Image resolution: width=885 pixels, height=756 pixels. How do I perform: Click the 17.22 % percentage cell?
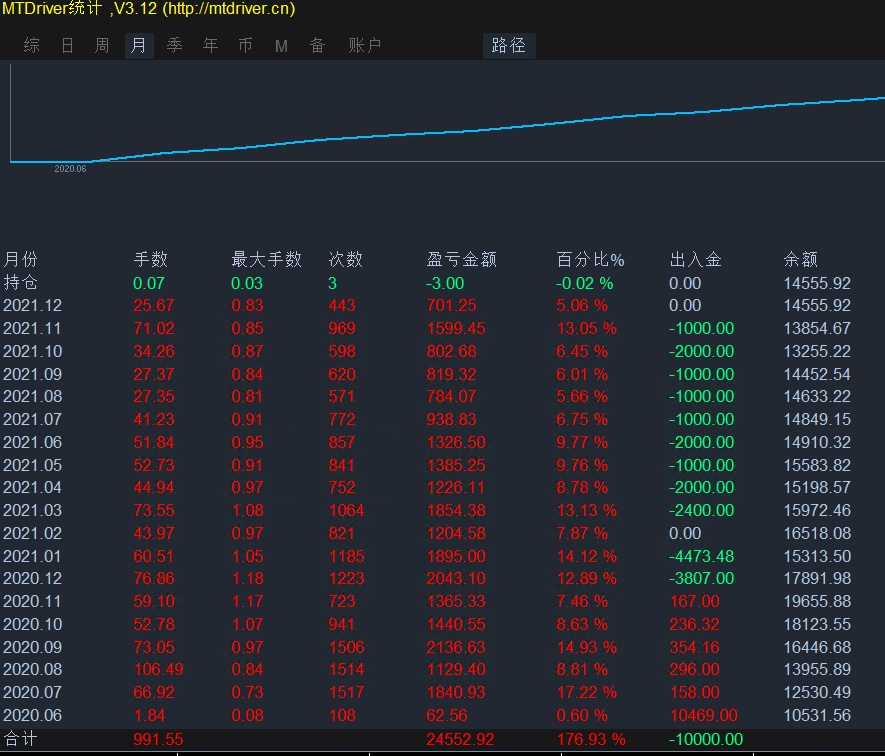click(587, 692)
